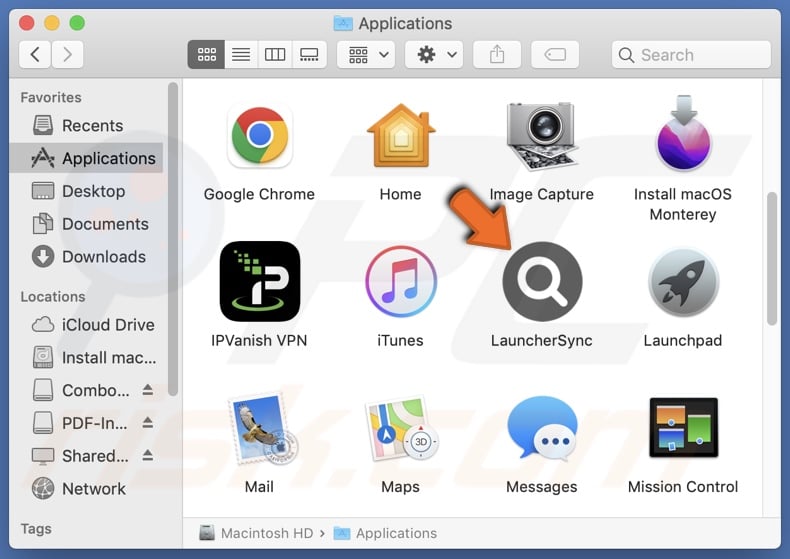Image resolution: width=790 pixels, height=559 pixels.
Task: Open Network in the sidebar
Action: click(87, 488)
